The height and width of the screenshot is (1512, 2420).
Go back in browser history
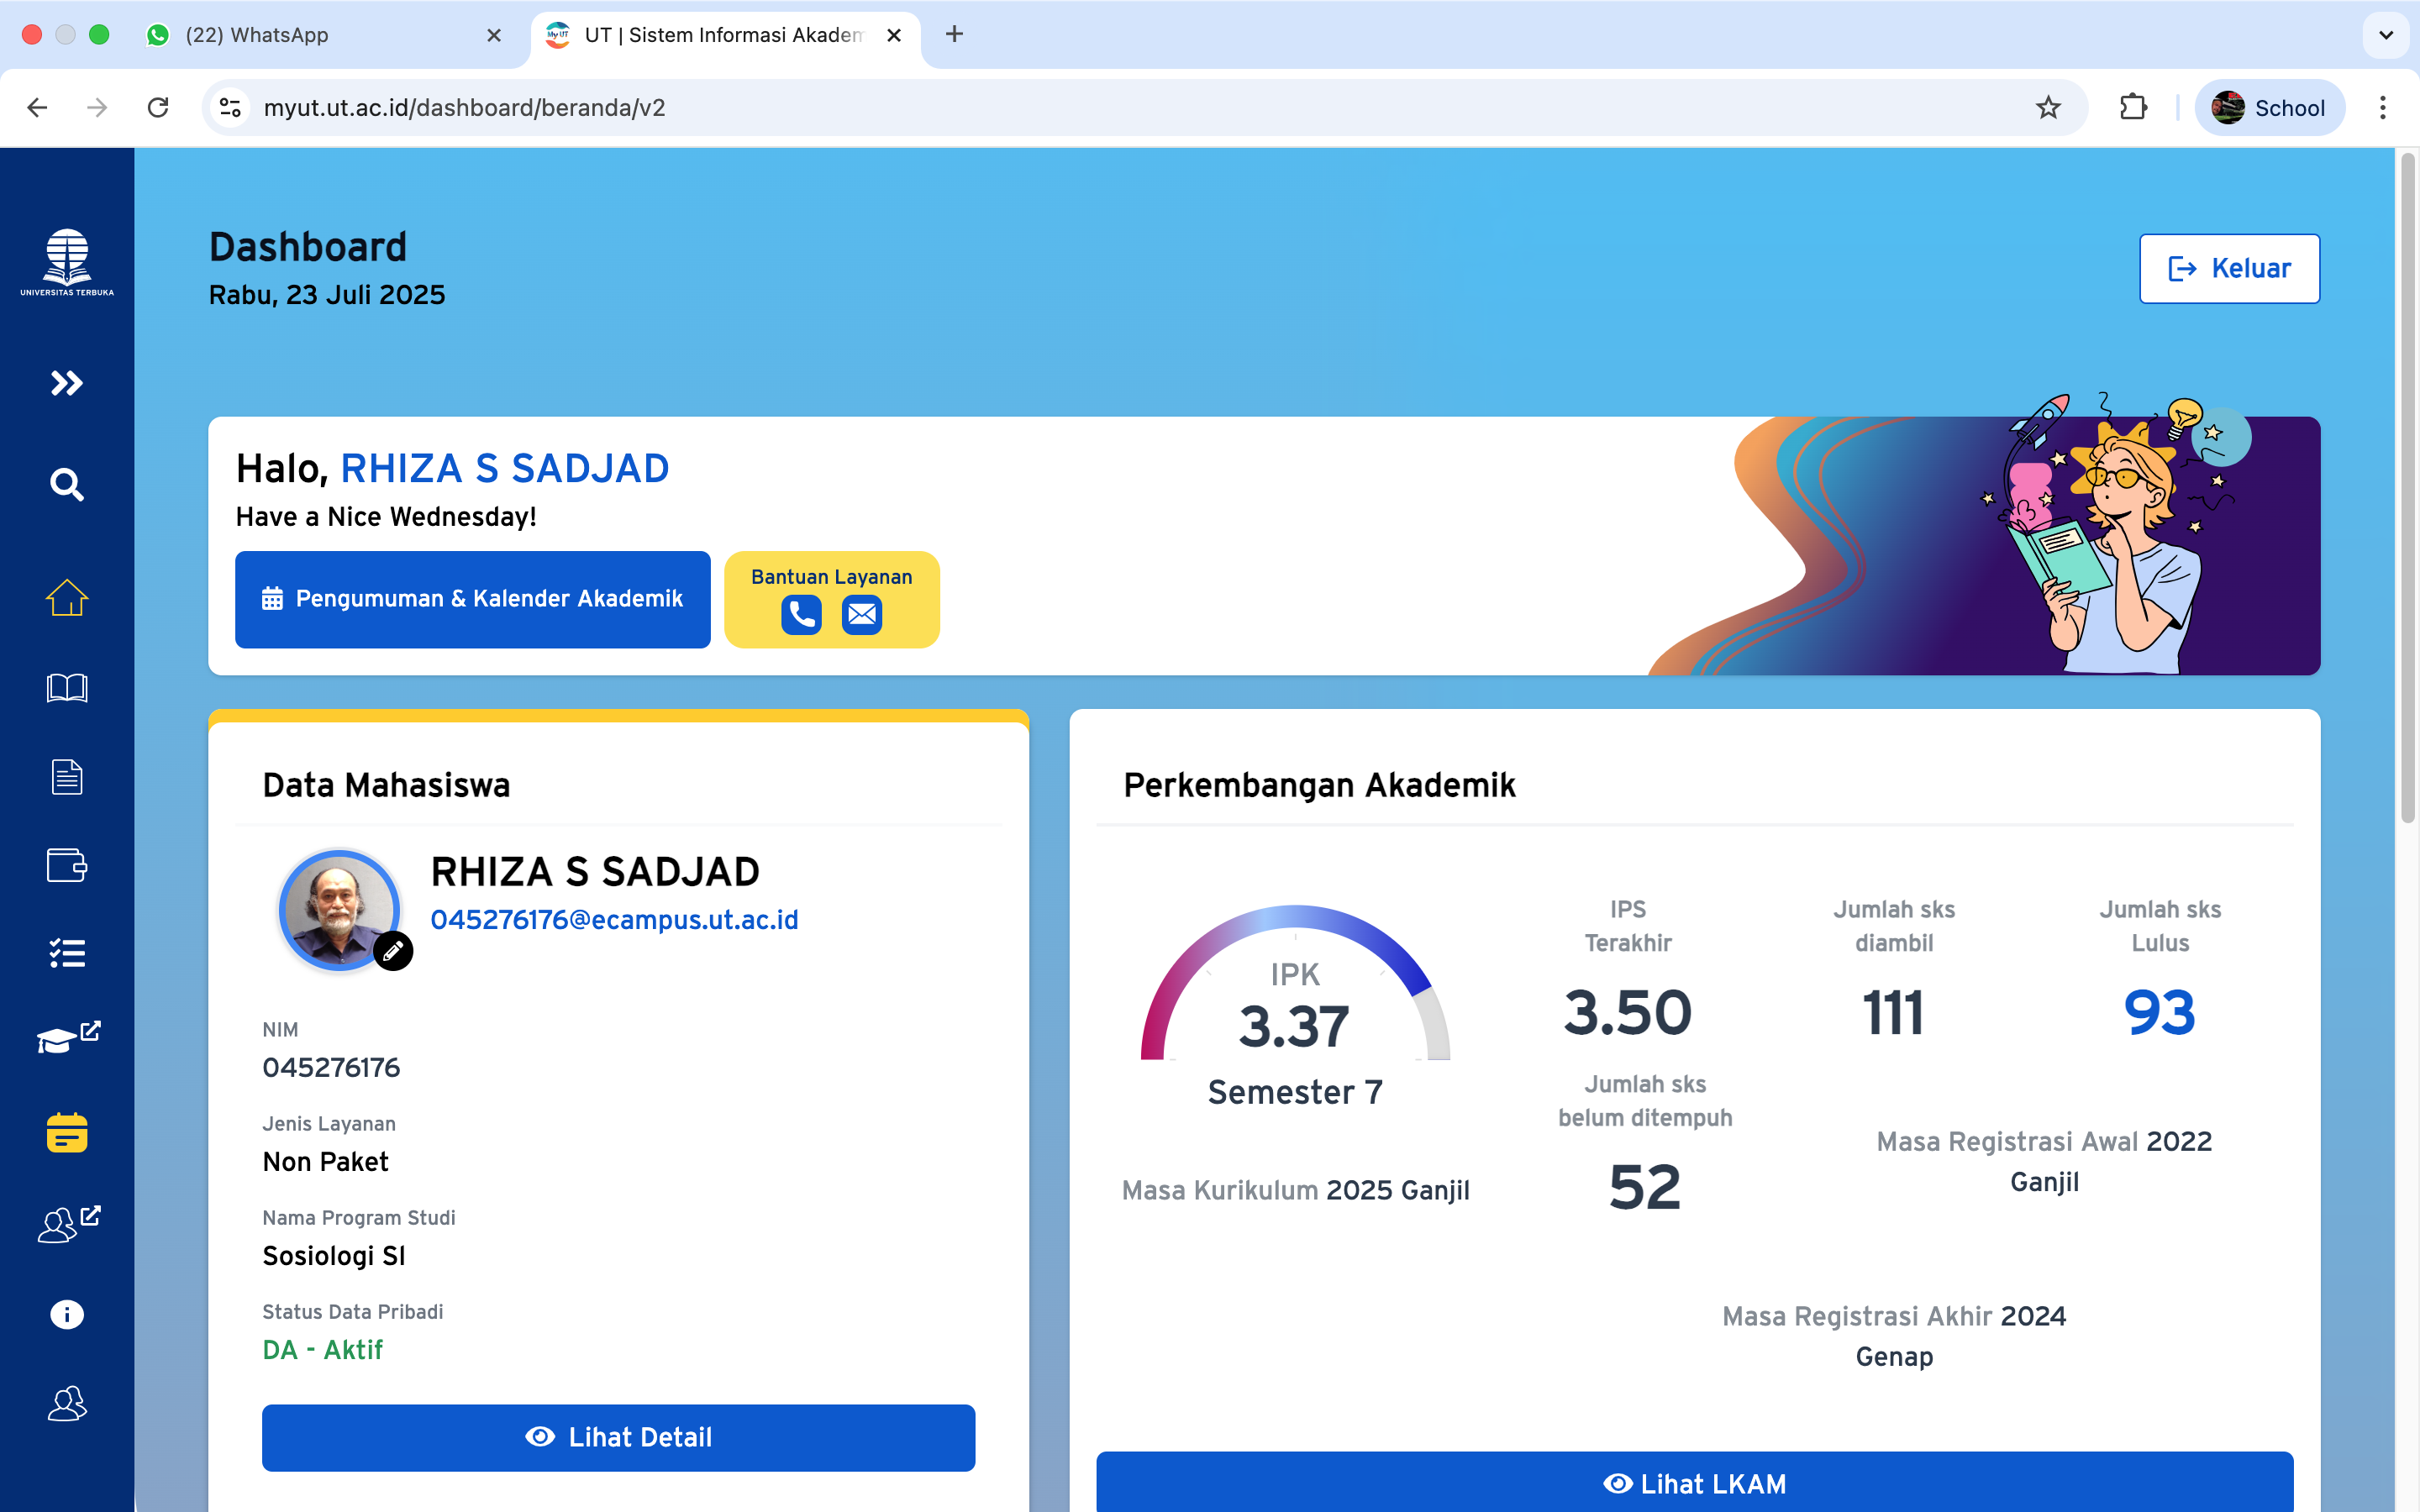(x=37, y=107)
